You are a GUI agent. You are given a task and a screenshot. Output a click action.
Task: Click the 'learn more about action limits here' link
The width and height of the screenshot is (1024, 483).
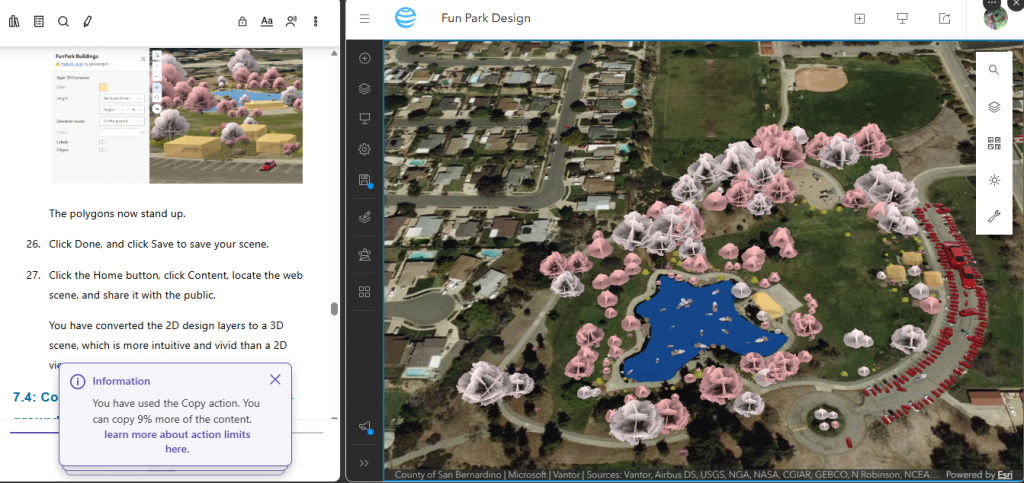(176, 442)
